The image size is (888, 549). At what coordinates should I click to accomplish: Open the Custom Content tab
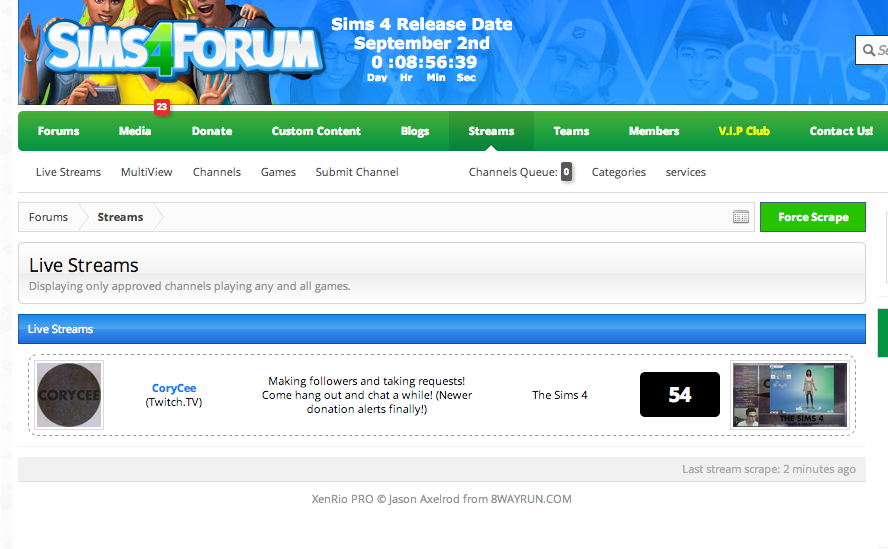[316, 131]
